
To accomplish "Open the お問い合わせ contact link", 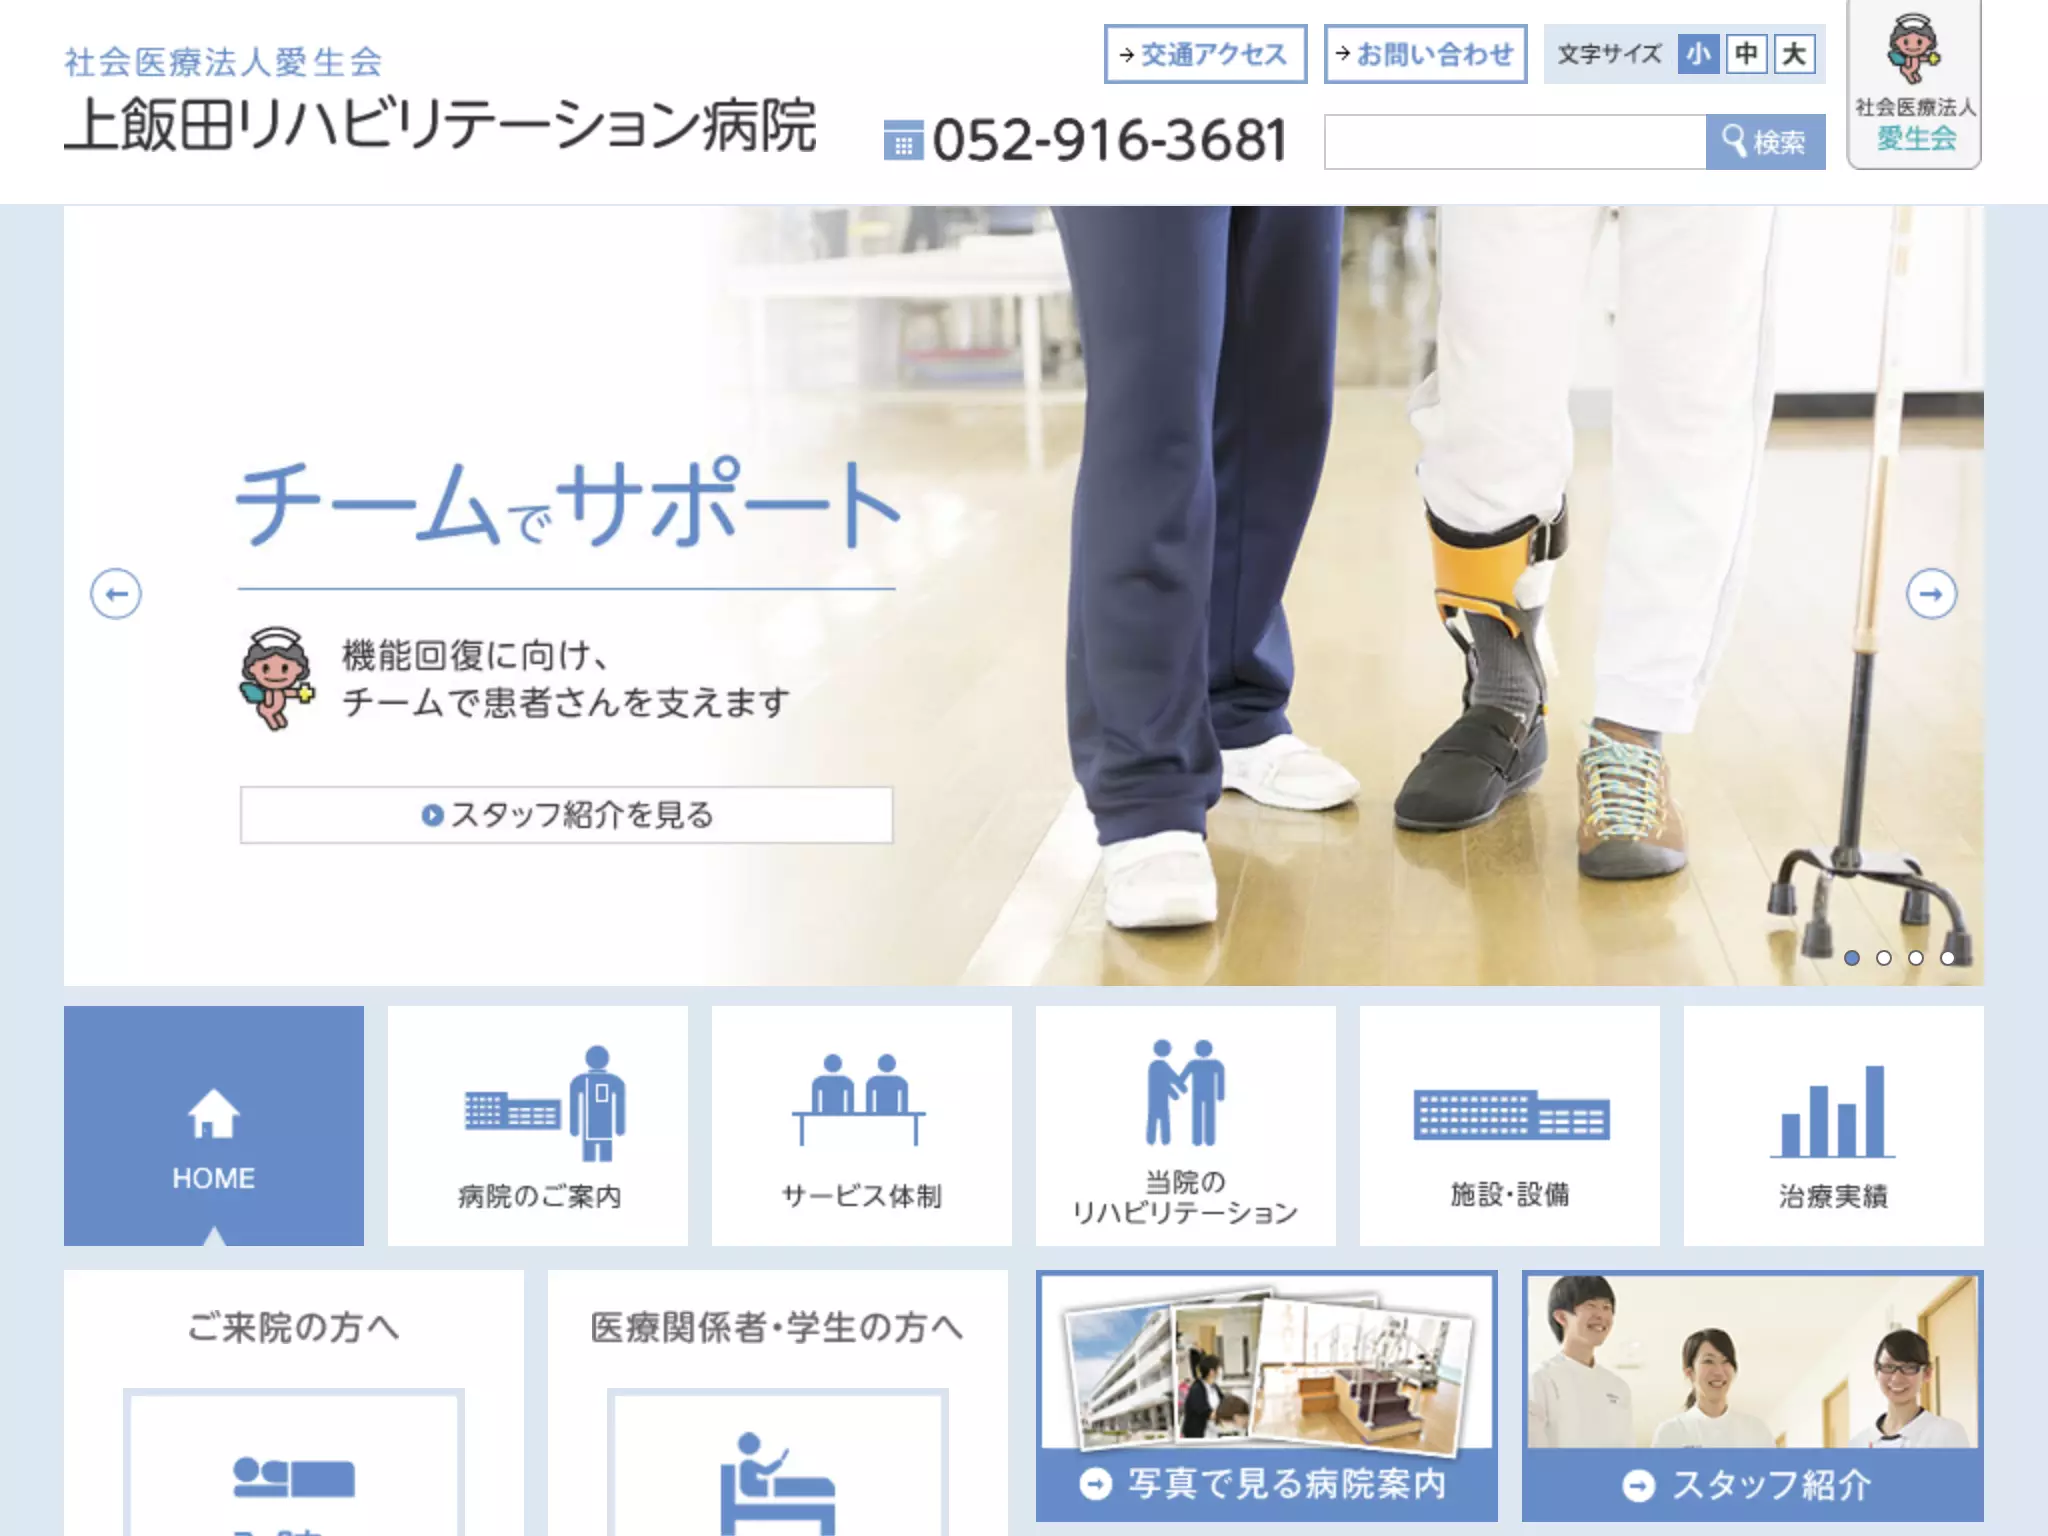I will [1425, 54].
